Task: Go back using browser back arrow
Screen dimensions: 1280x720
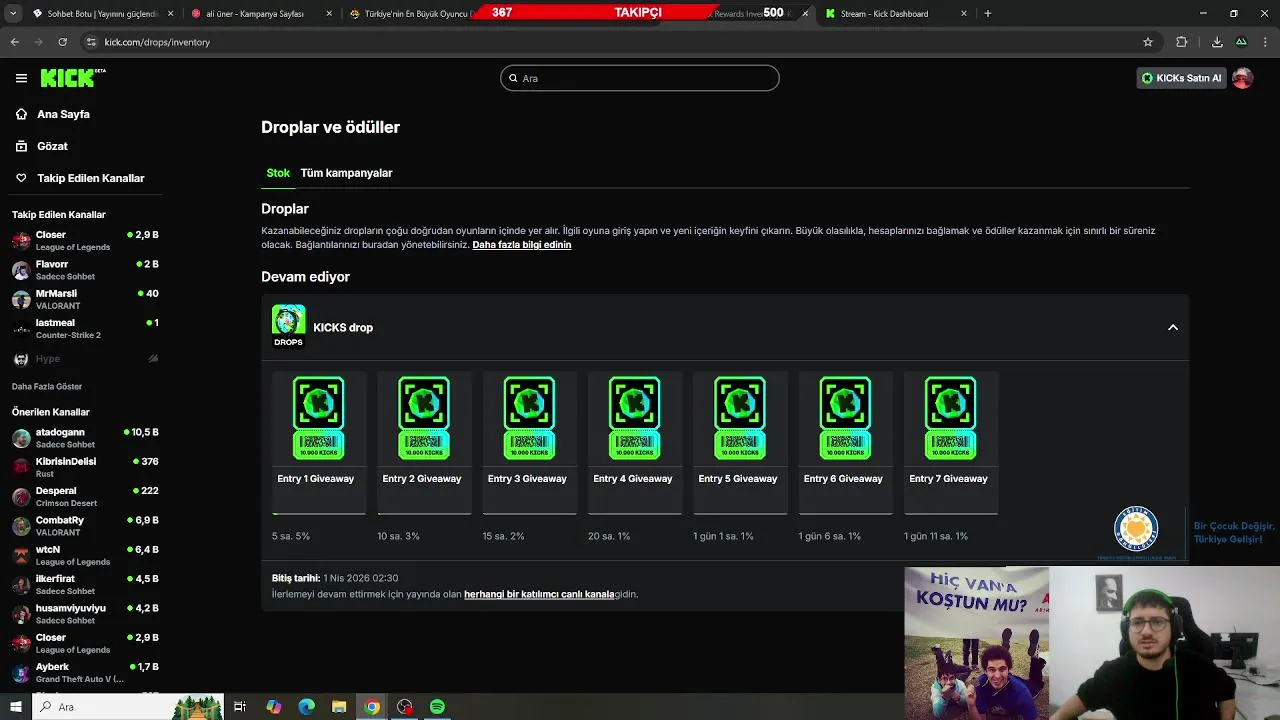Action: (14, 42)
